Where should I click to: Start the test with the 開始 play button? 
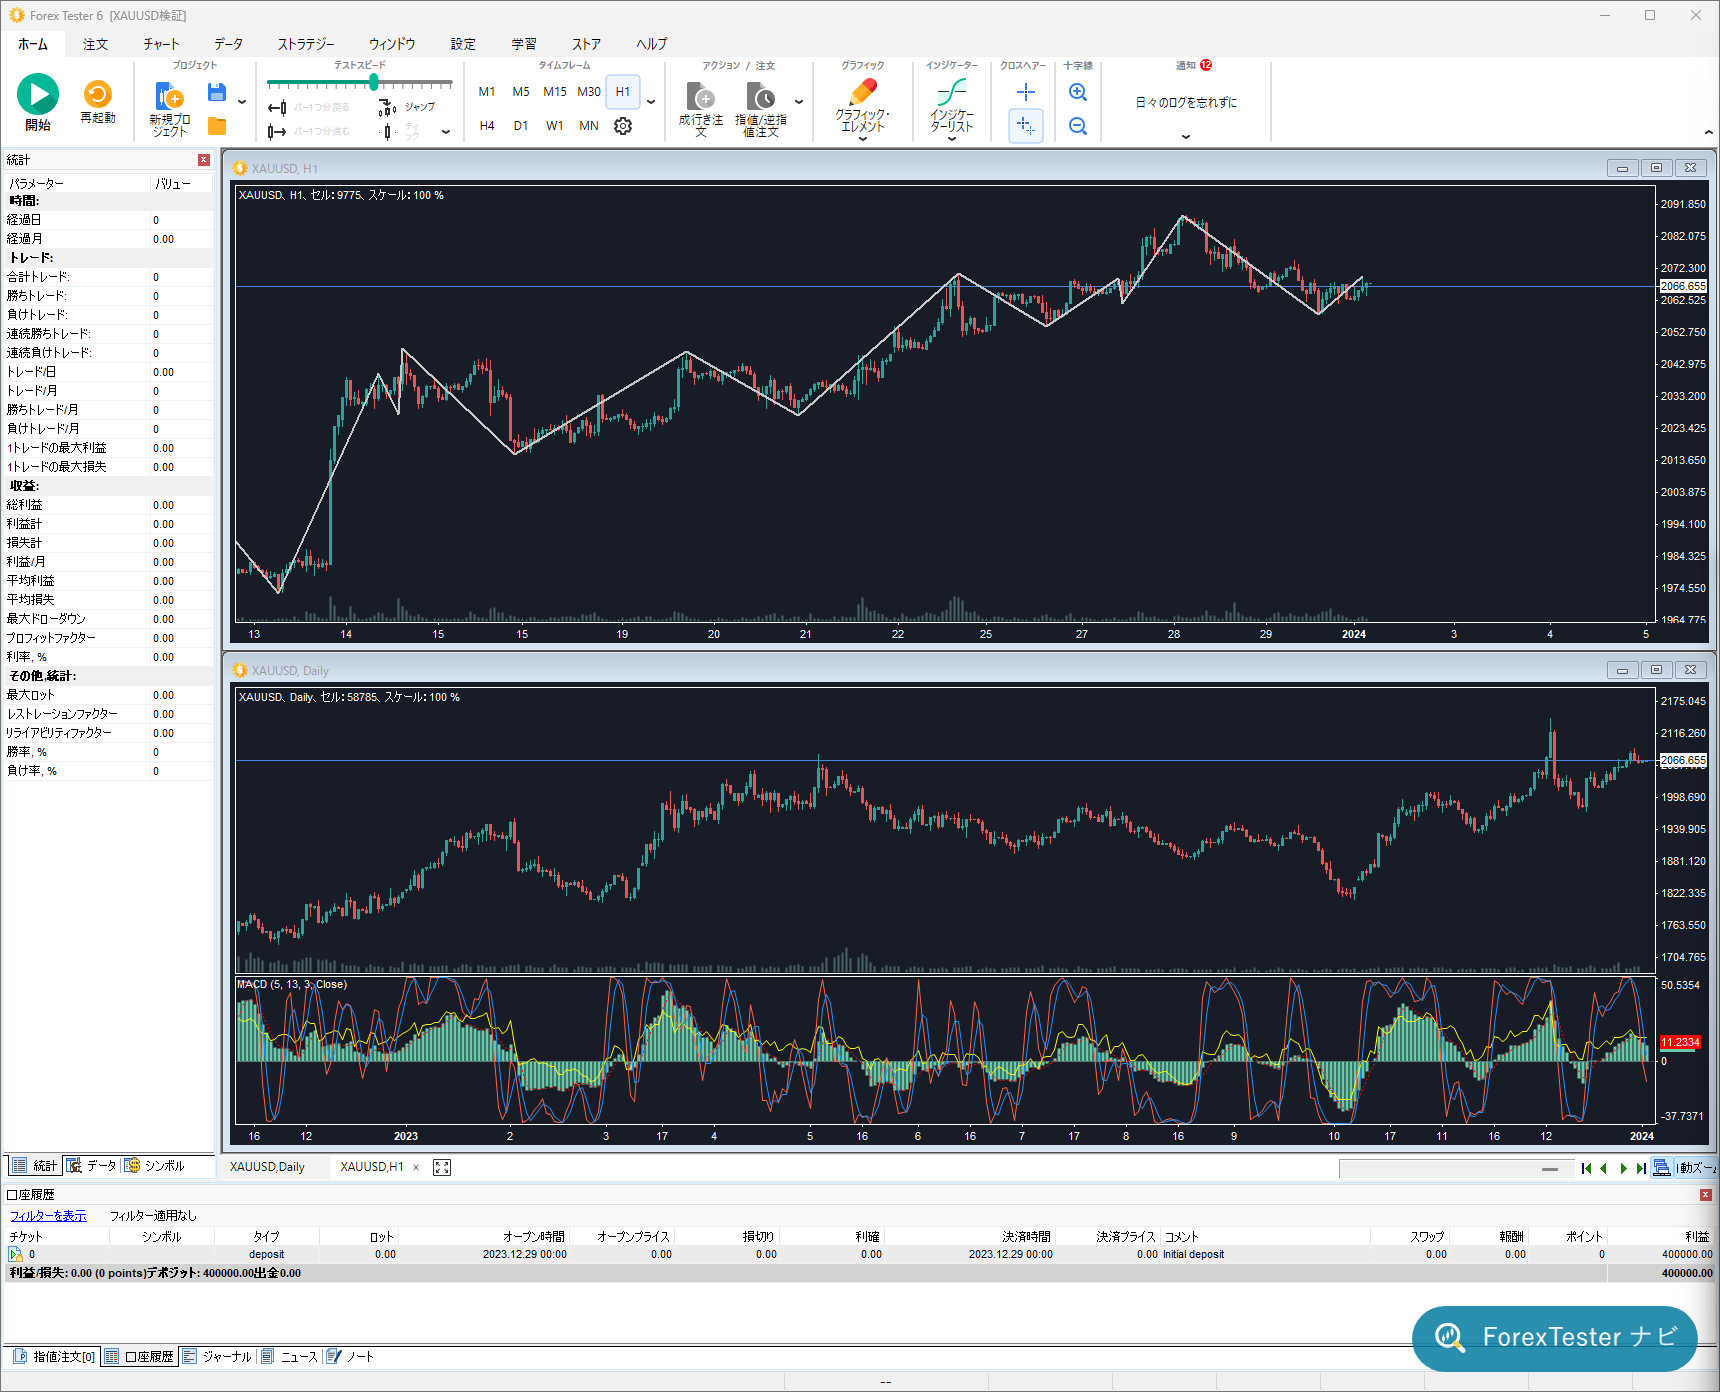38,102
